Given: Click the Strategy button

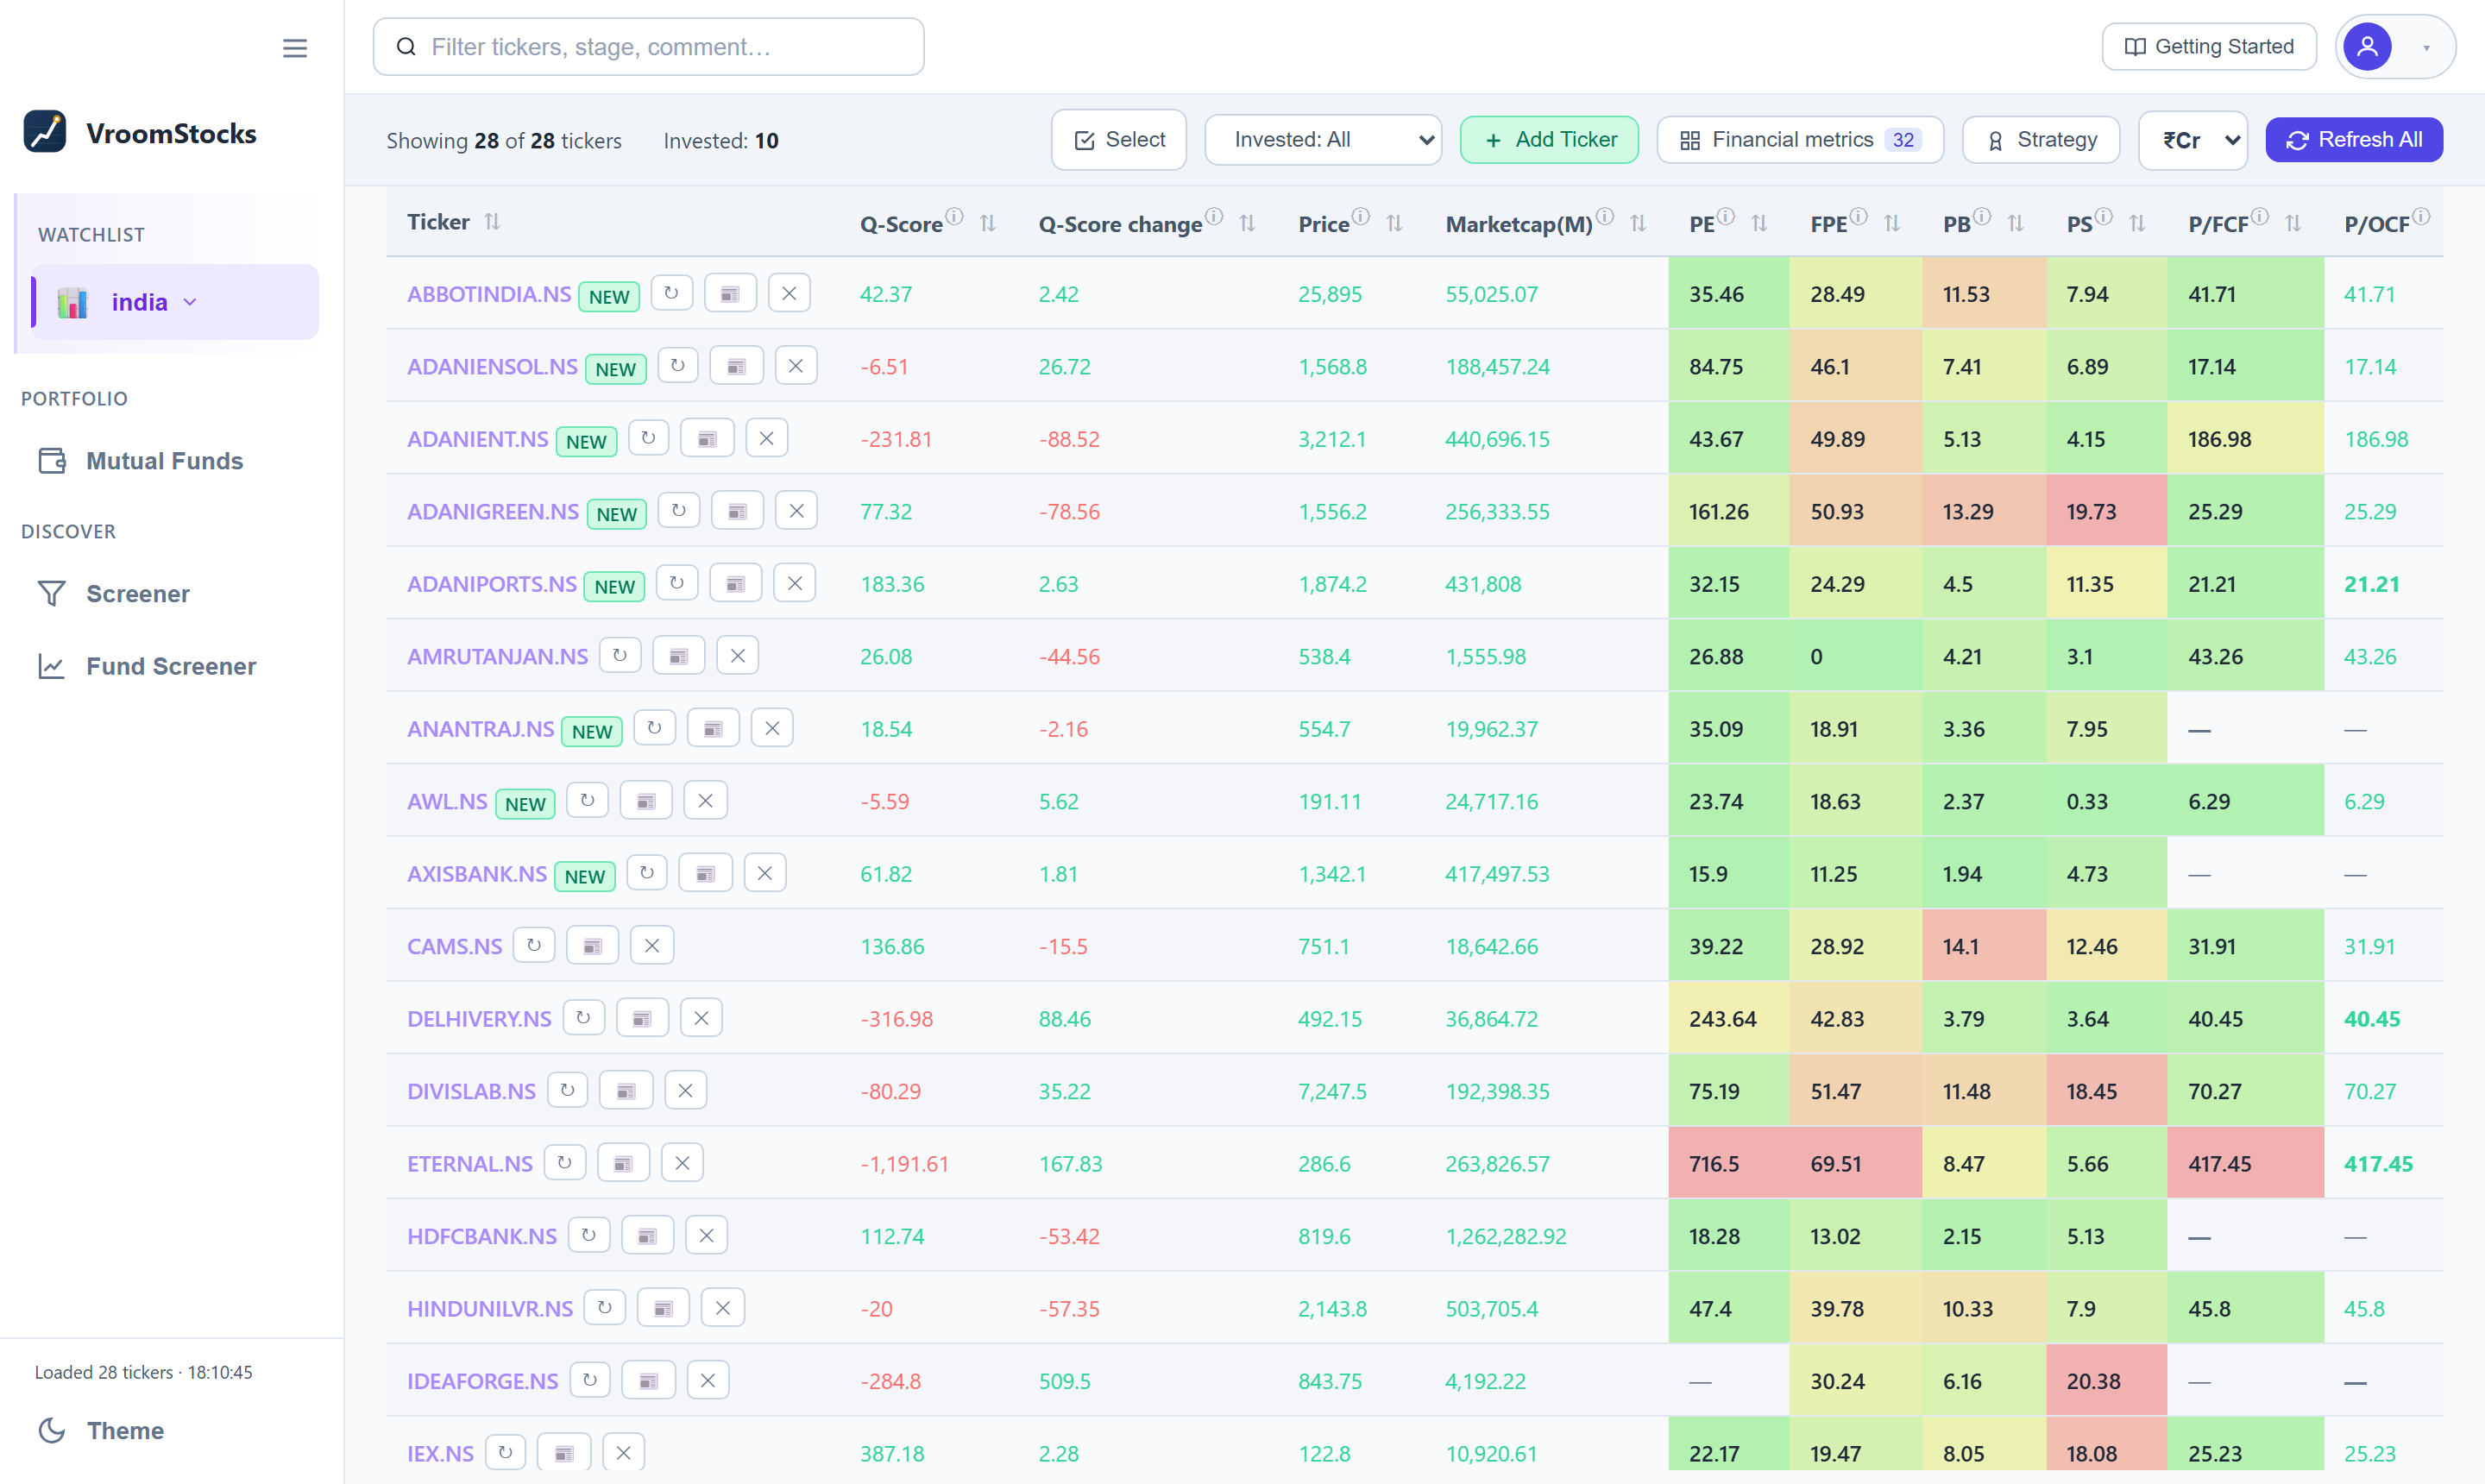Looking at the screenshot, I should click(2041, 140).
